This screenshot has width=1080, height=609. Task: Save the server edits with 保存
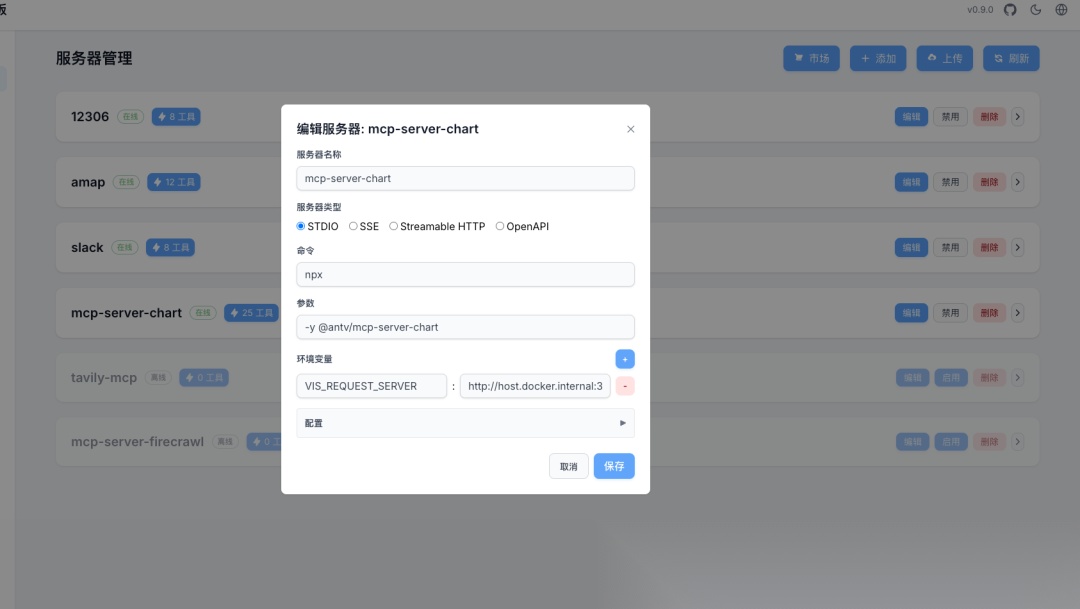[x=613, y=465]
